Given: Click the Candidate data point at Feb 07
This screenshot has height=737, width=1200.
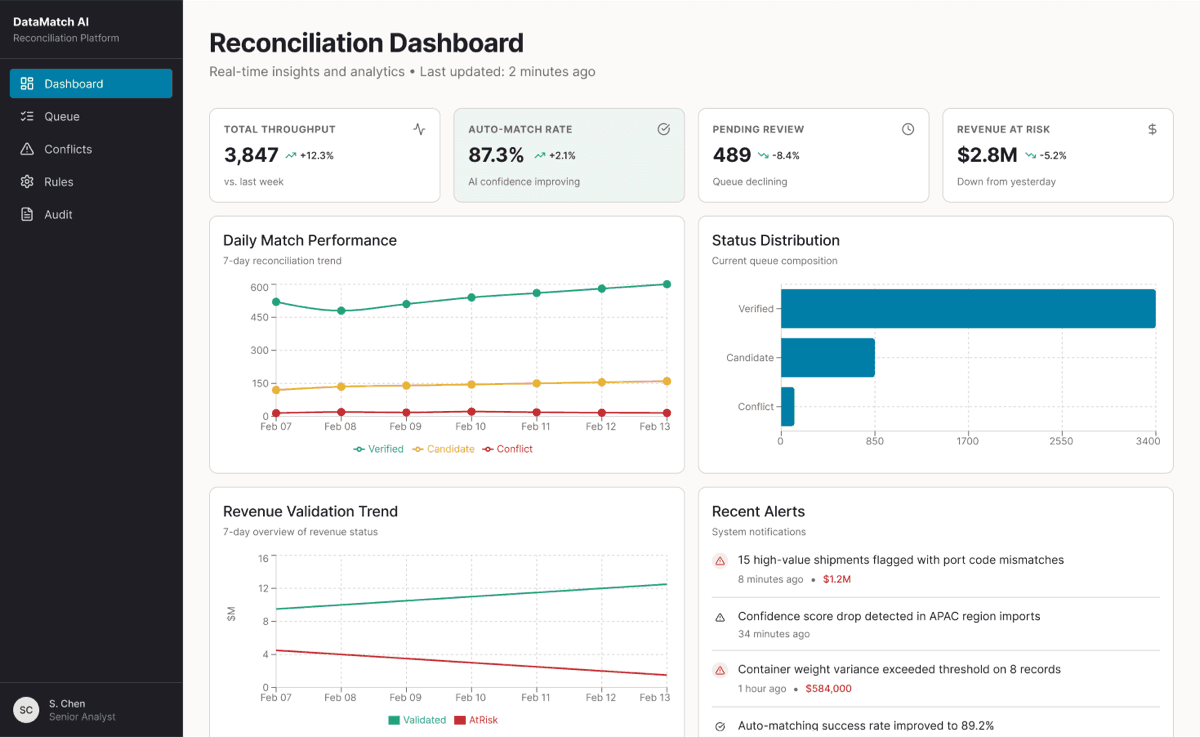Looking at the screenshot, I should pyautogui.click(x=276, y=390).
